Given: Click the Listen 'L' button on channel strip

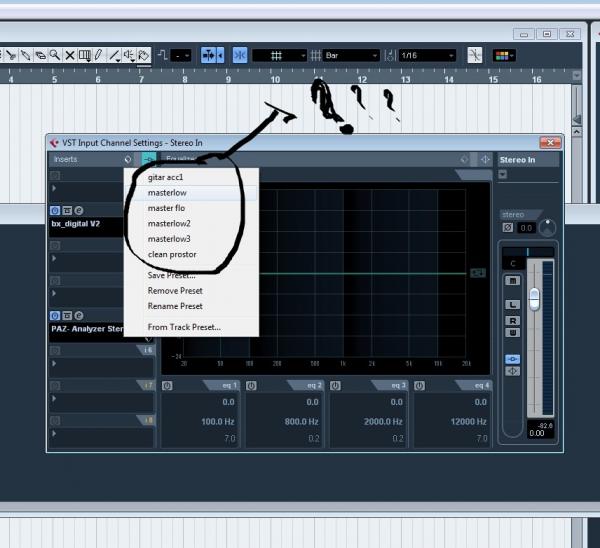Looking at the screenshot, I should point(513,304).
